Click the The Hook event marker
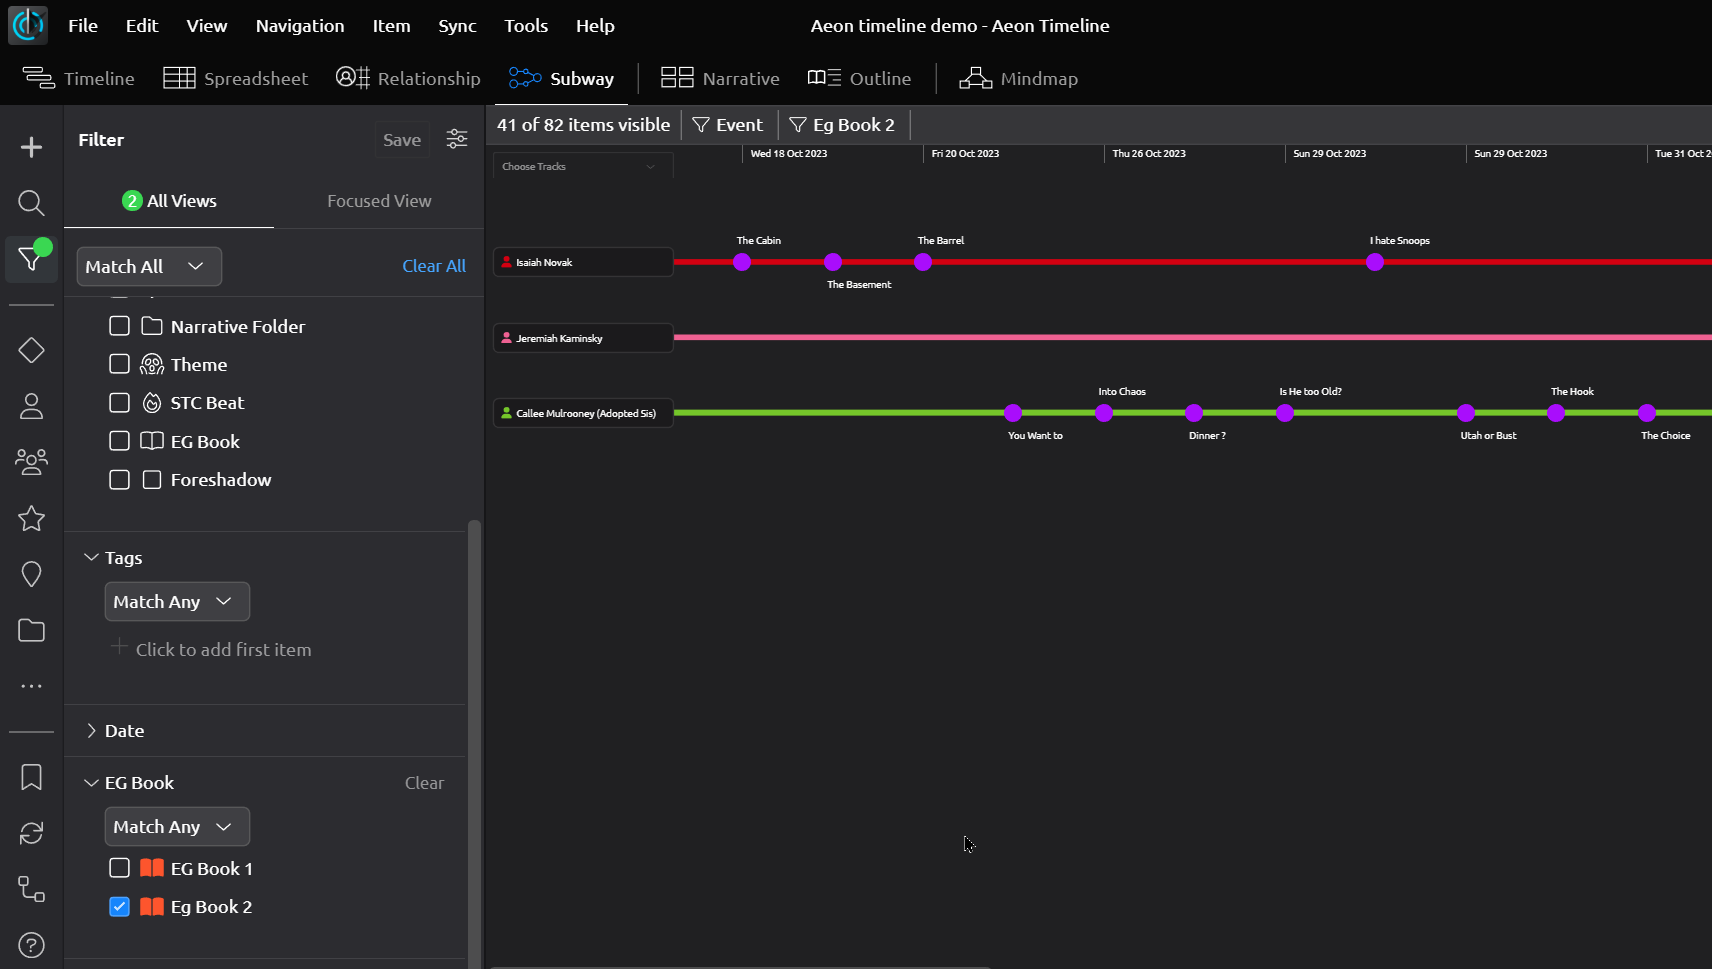 coord(1556,413)
